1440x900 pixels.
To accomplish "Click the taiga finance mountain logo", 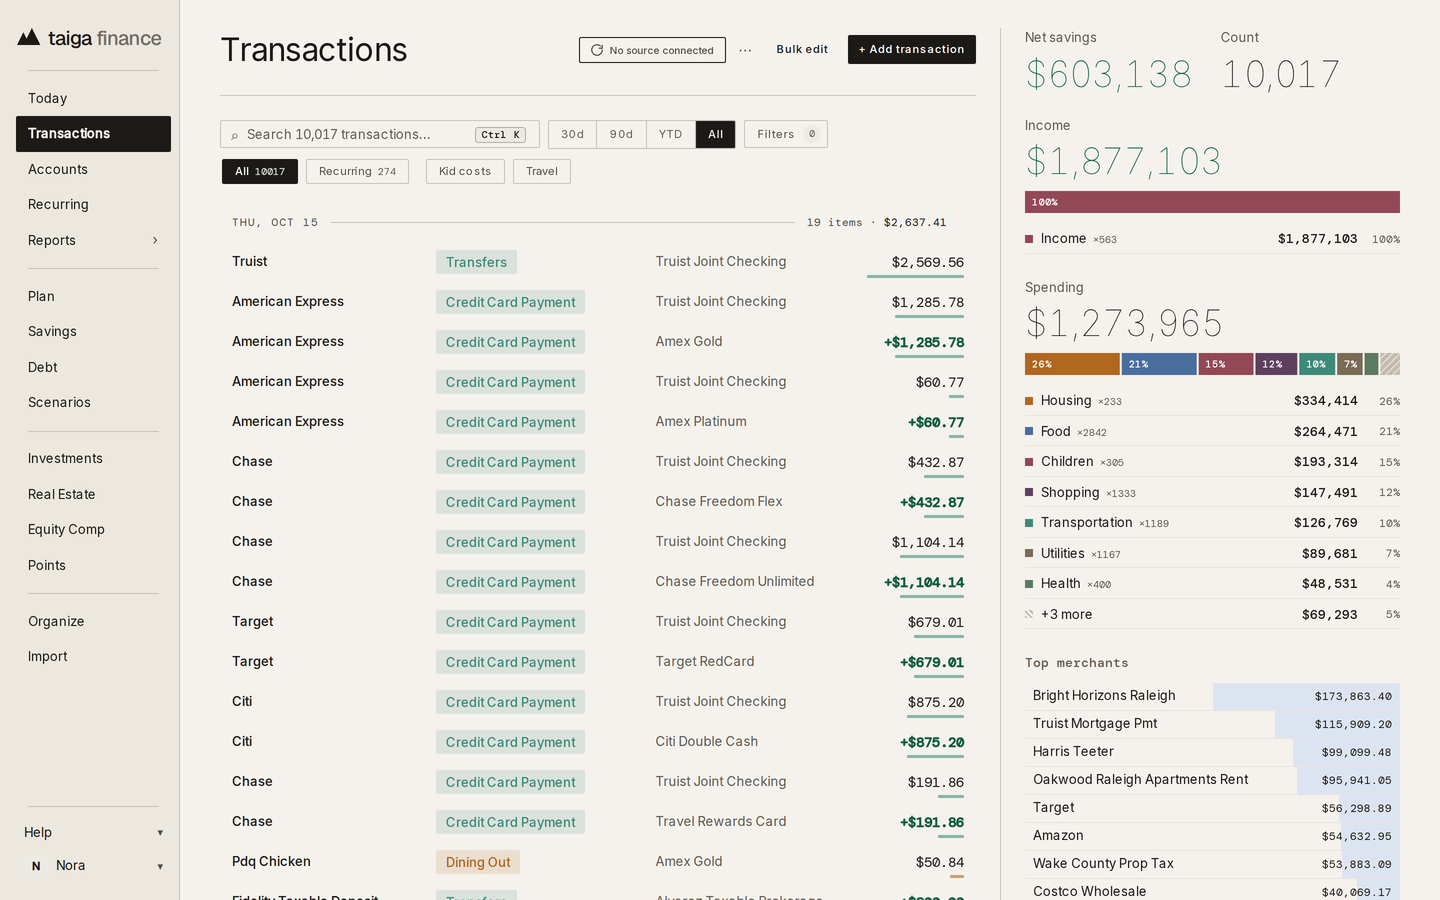I will pos(29,38).
